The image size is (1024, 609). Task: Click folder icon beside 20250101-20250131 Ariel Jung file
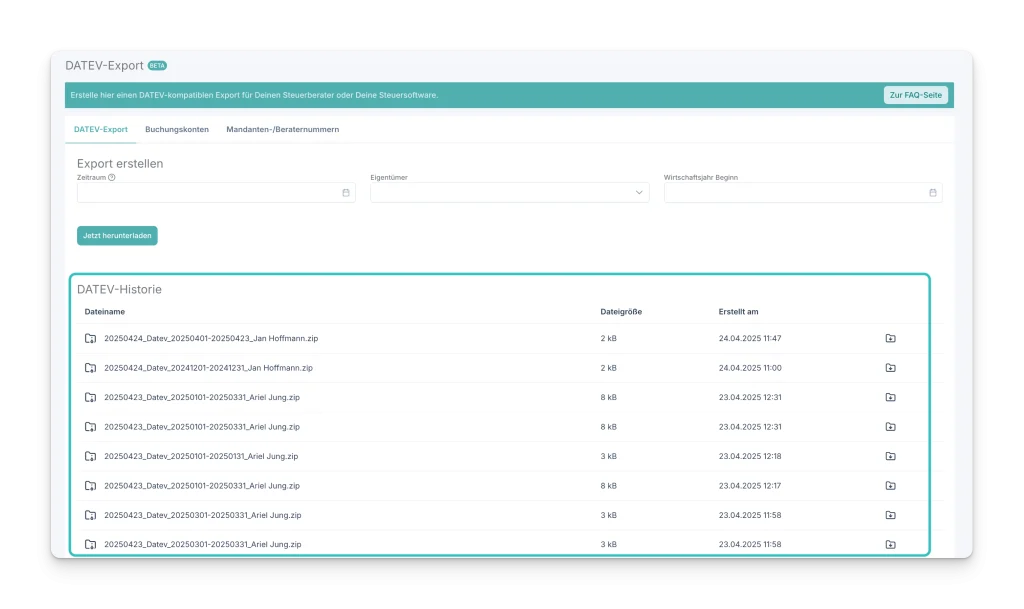pos(90,456)
